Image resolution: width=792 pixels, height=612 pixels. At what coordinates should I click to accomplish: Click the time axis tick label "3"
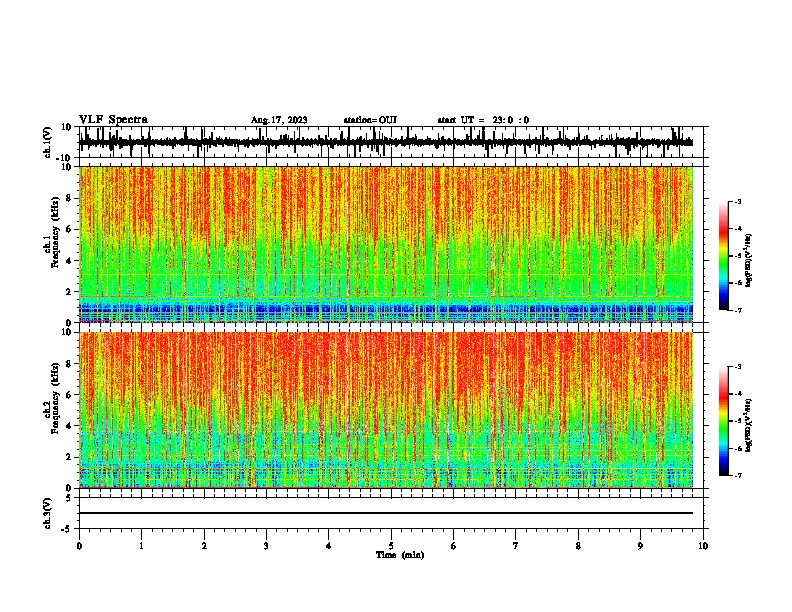click(x=266, y=546)
